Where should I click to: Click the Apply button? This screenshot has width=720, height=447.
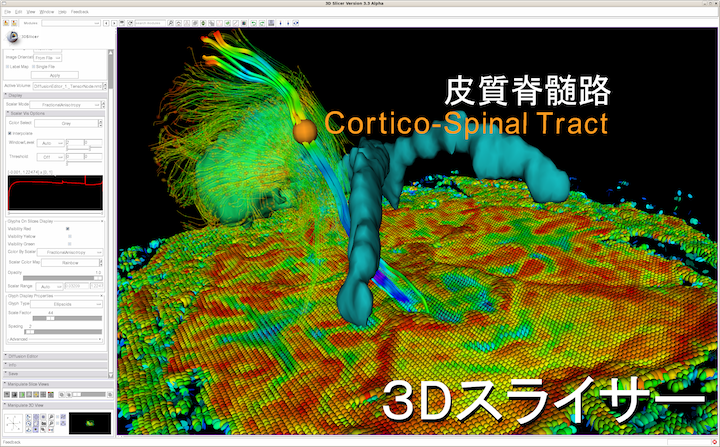(x=56, y=75)
